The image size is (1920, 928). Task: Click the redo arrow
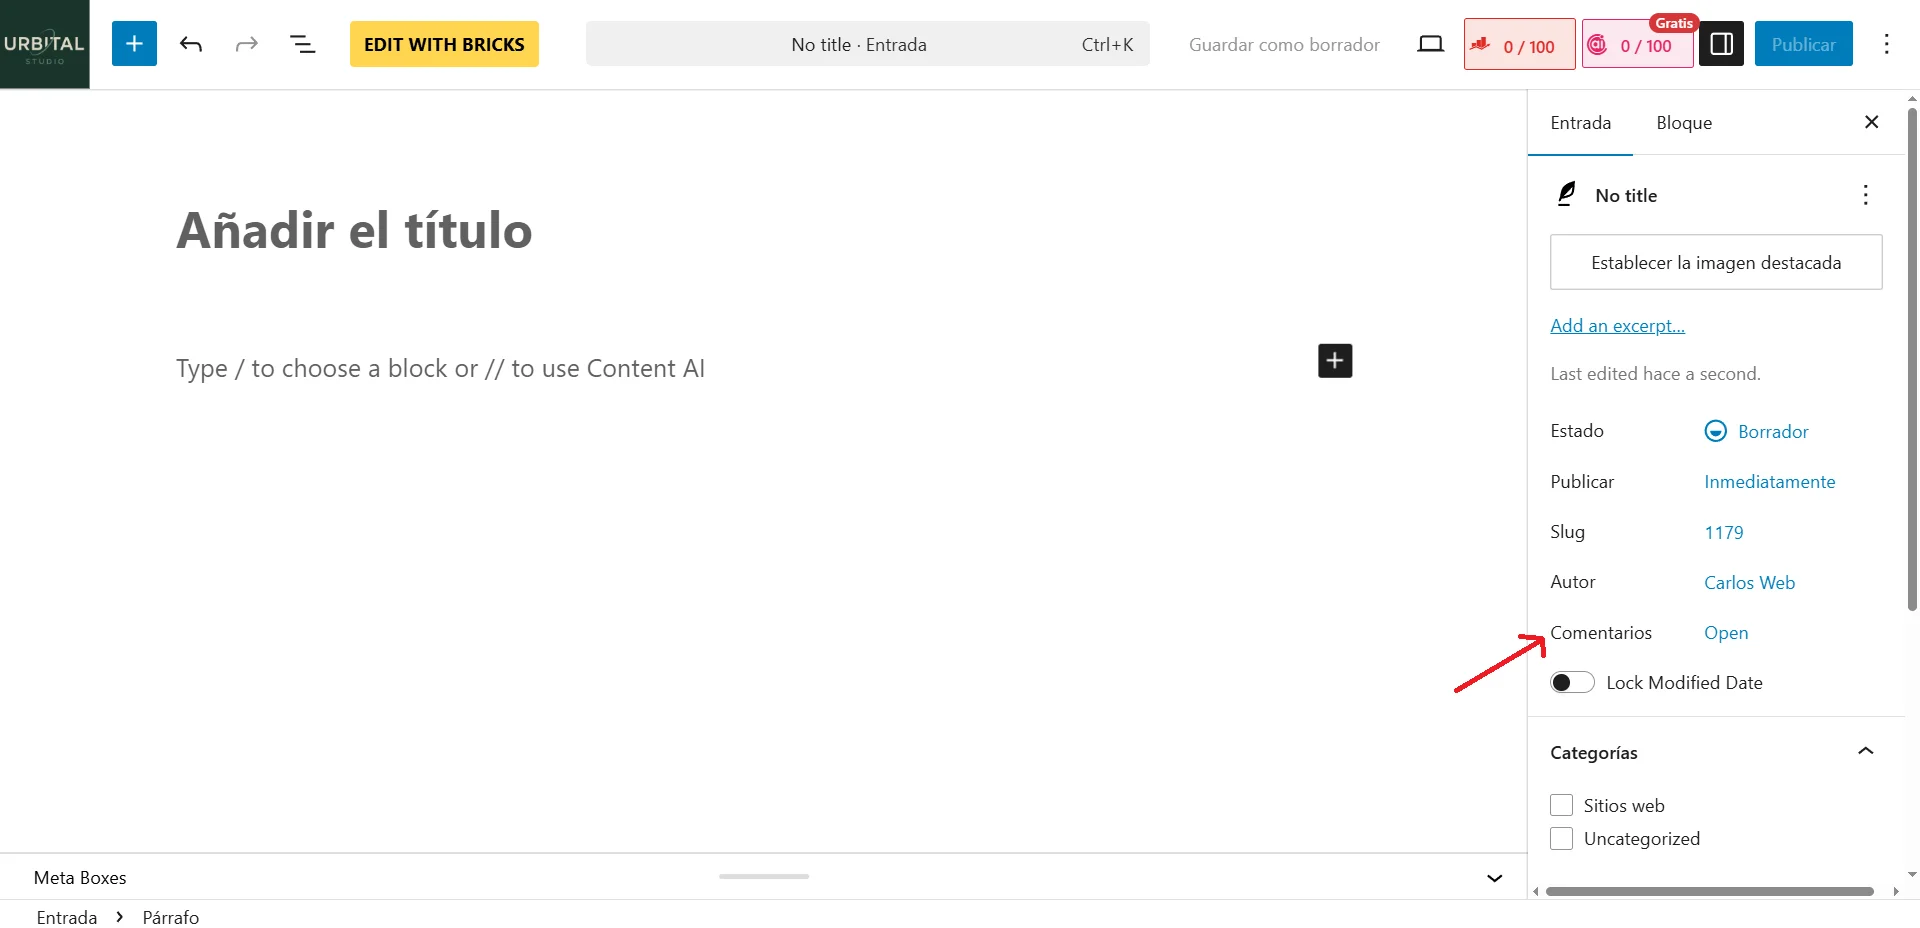click(246, 44)
